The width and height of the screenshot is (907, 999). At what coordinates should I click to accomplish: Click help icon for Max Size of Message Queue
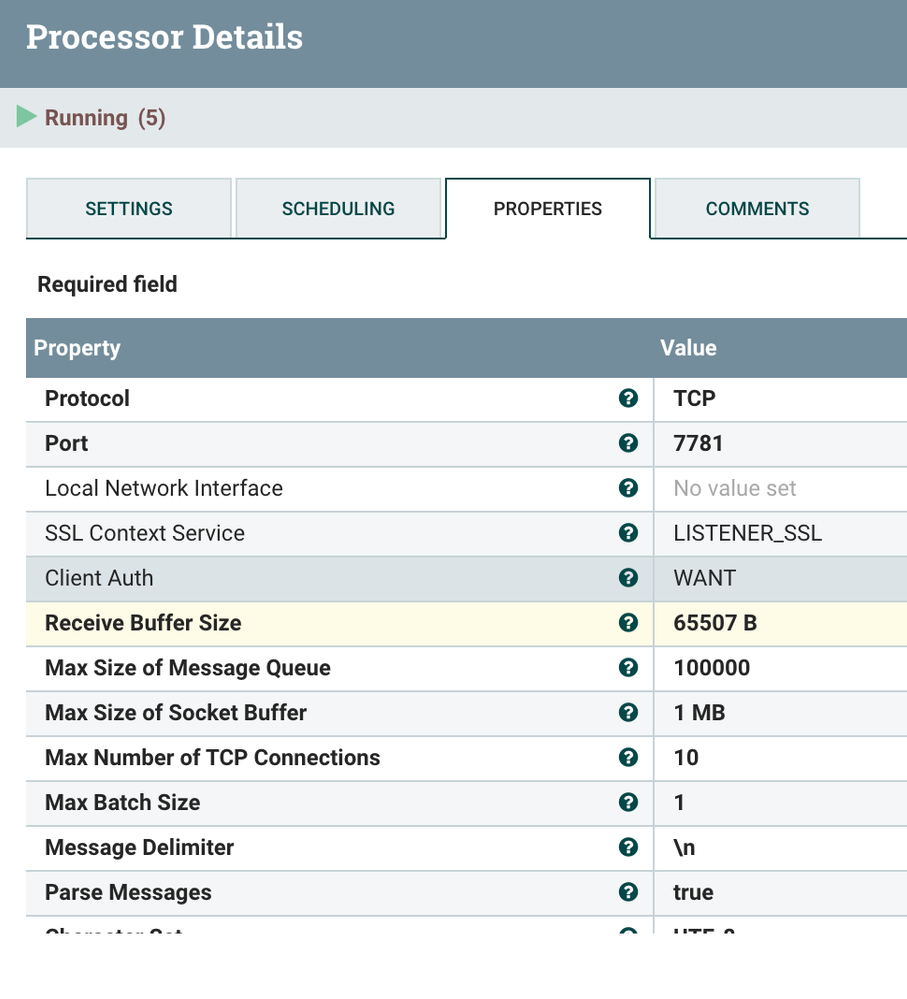click(x=628, y=668)
